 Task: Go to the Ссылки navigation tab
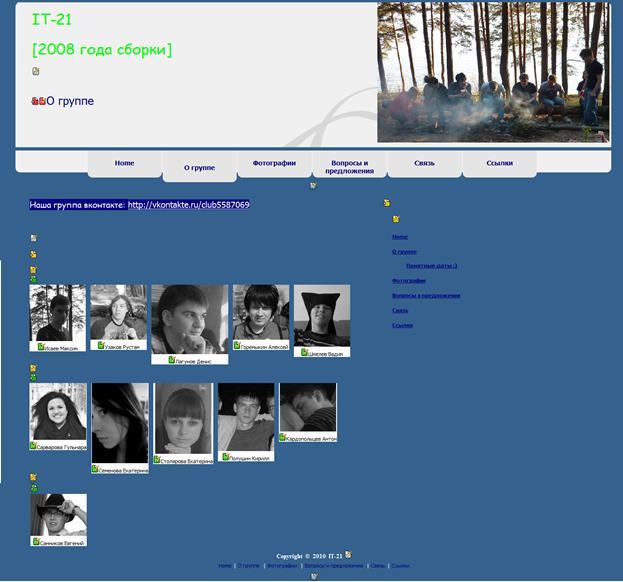[x=499, y=163]
